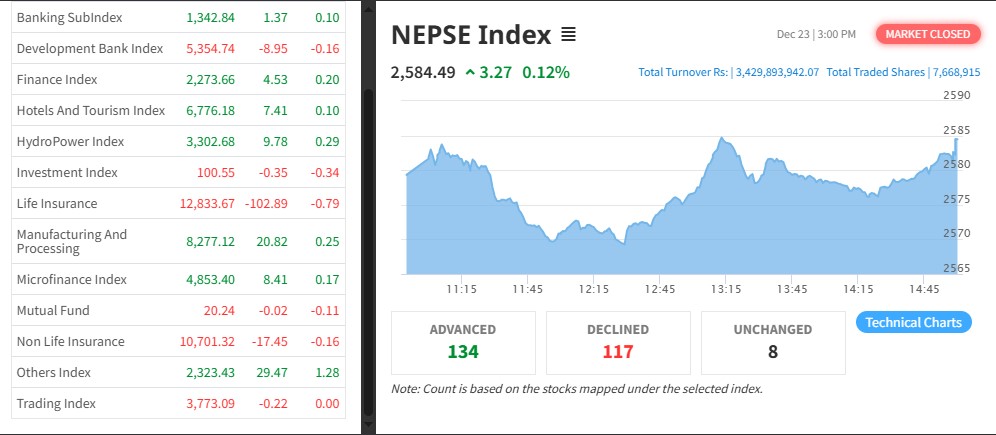Open Technical Charts
The image size is (996, 435).
913,322
